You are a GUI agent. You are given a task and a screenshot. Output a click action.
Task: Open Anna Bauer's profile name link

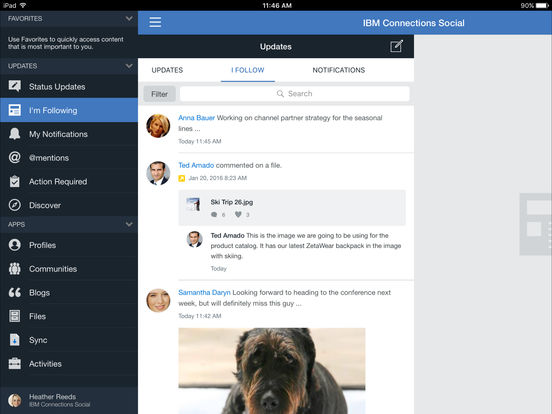[x=196, y=118]
